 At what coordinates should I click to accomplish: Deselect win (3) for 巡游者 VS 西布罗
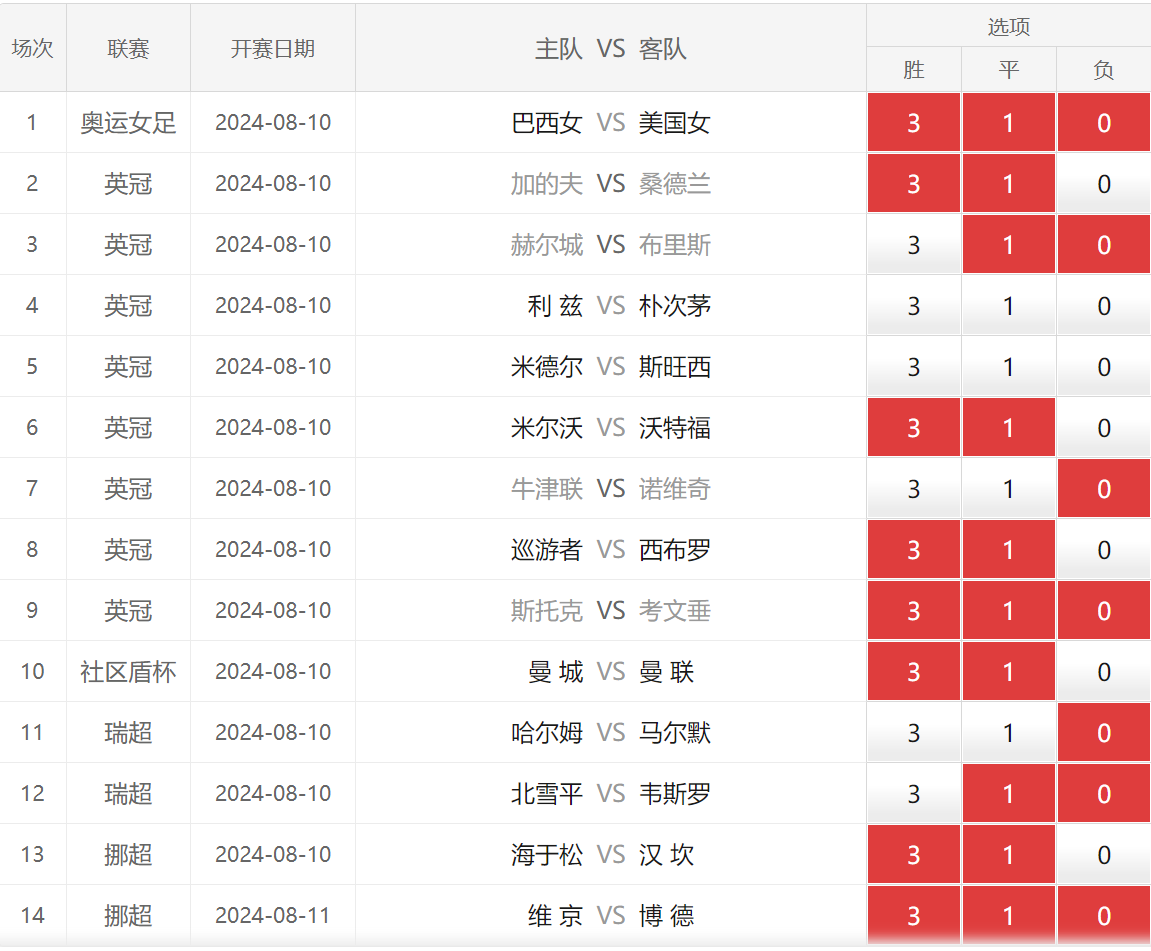[914, 549]
